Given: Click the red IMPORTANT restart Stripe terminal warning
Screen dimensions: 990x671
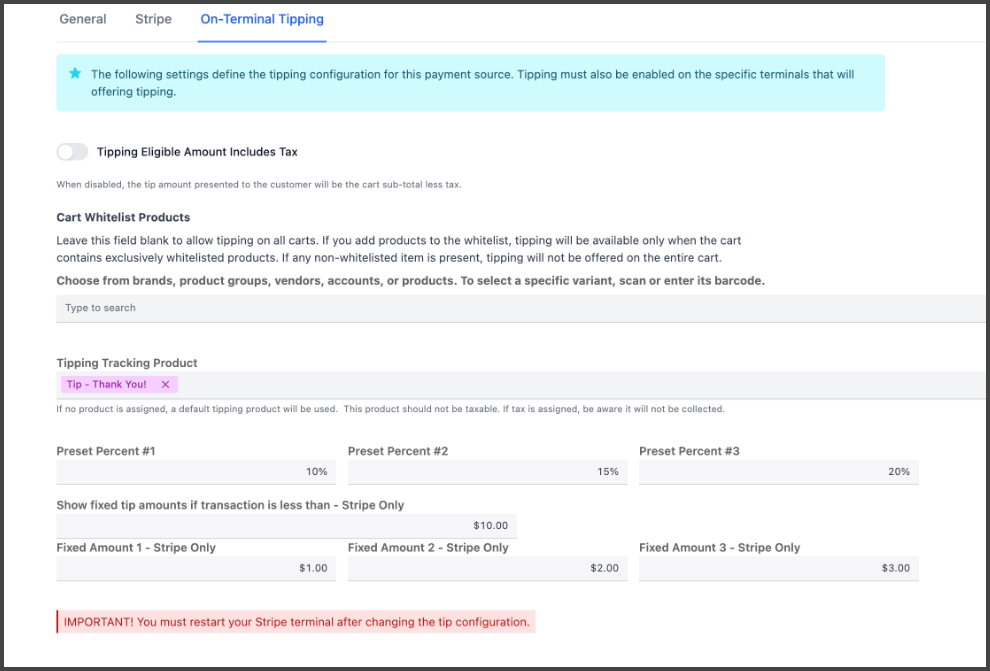Looking at the screenshot, I should click(x=296, y=622).
